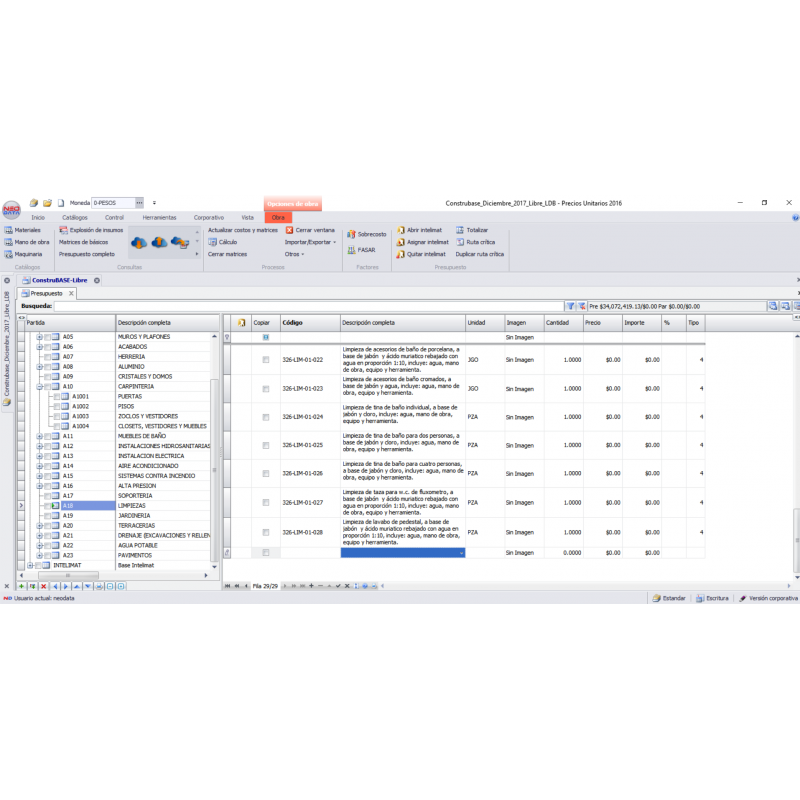Click the Explosión de insumos icon
The image size is (800, 800).
(x=63, y=230)
